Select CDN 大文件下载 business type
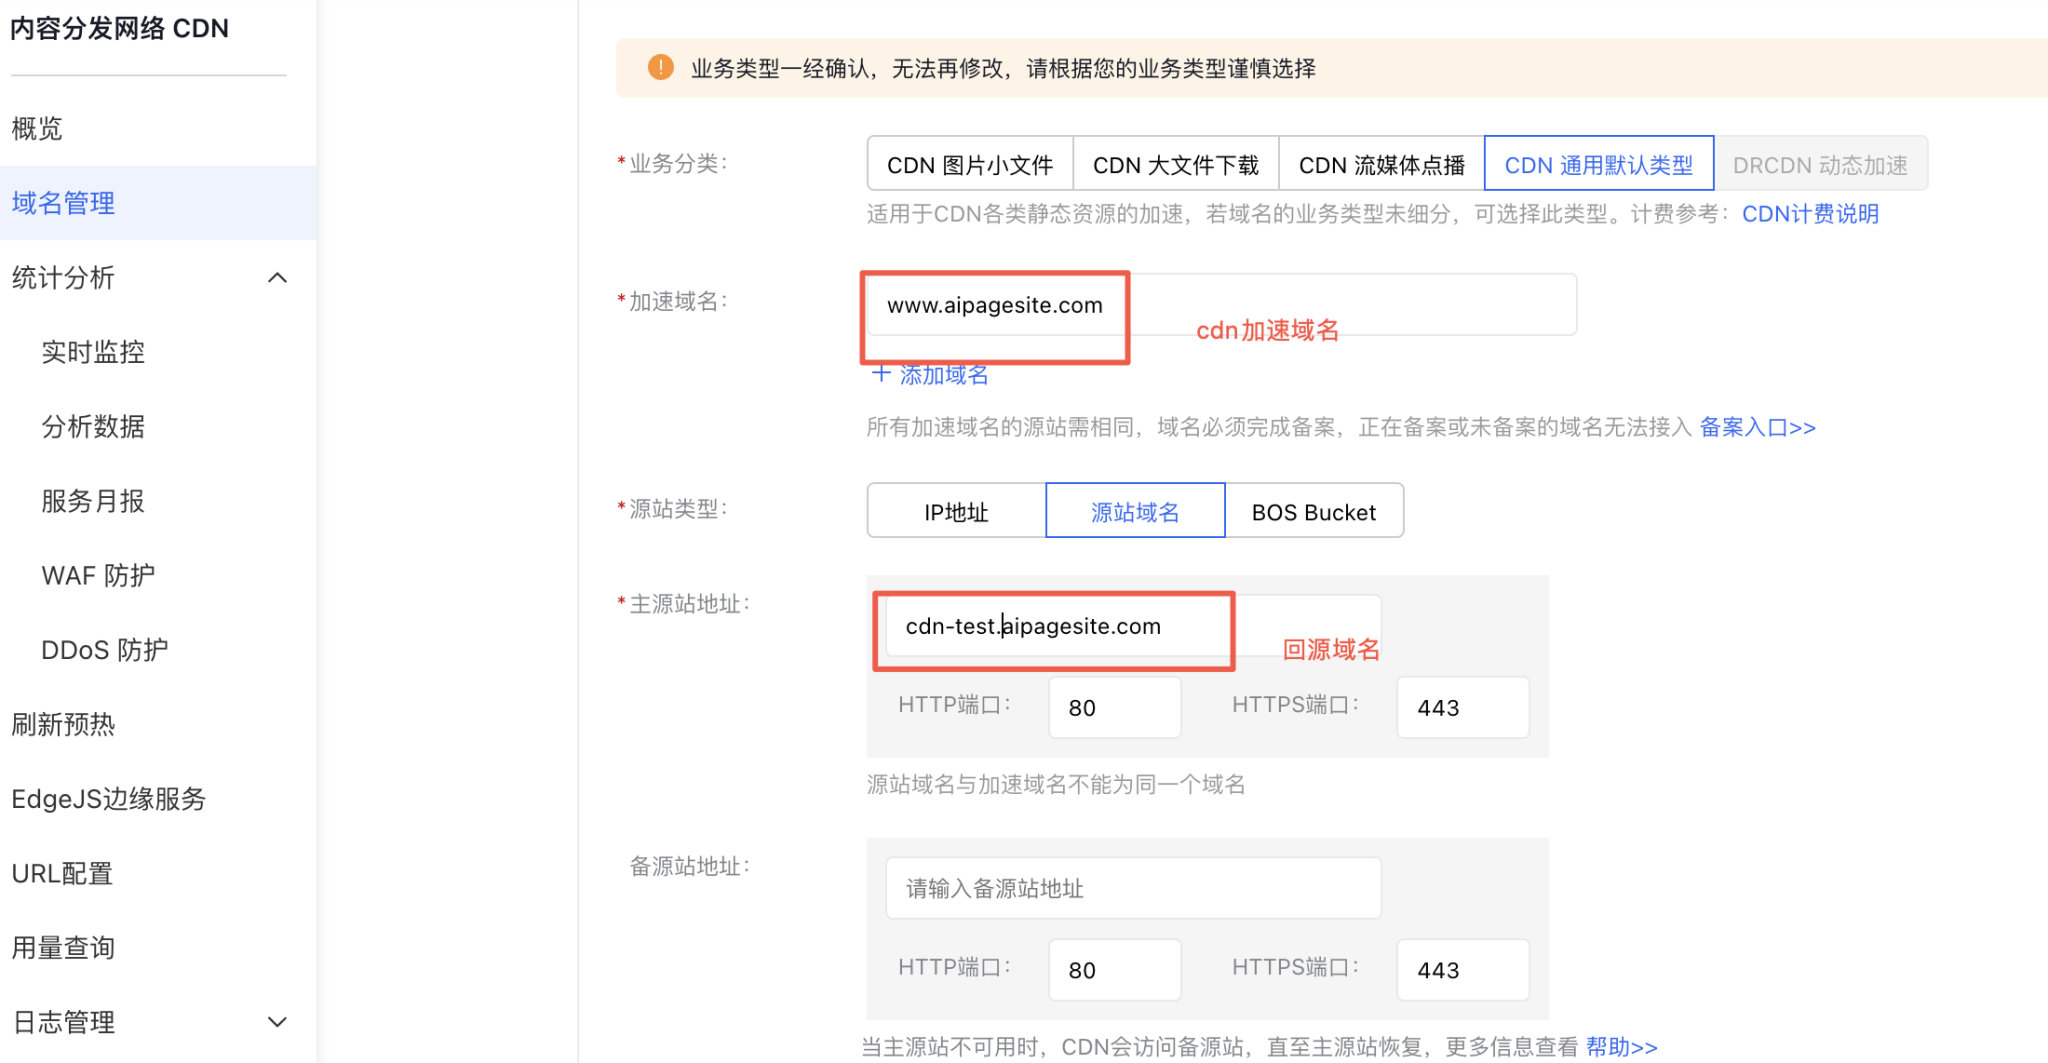This screenshot has width=2048, height=1063. [x=1175, y=164]
